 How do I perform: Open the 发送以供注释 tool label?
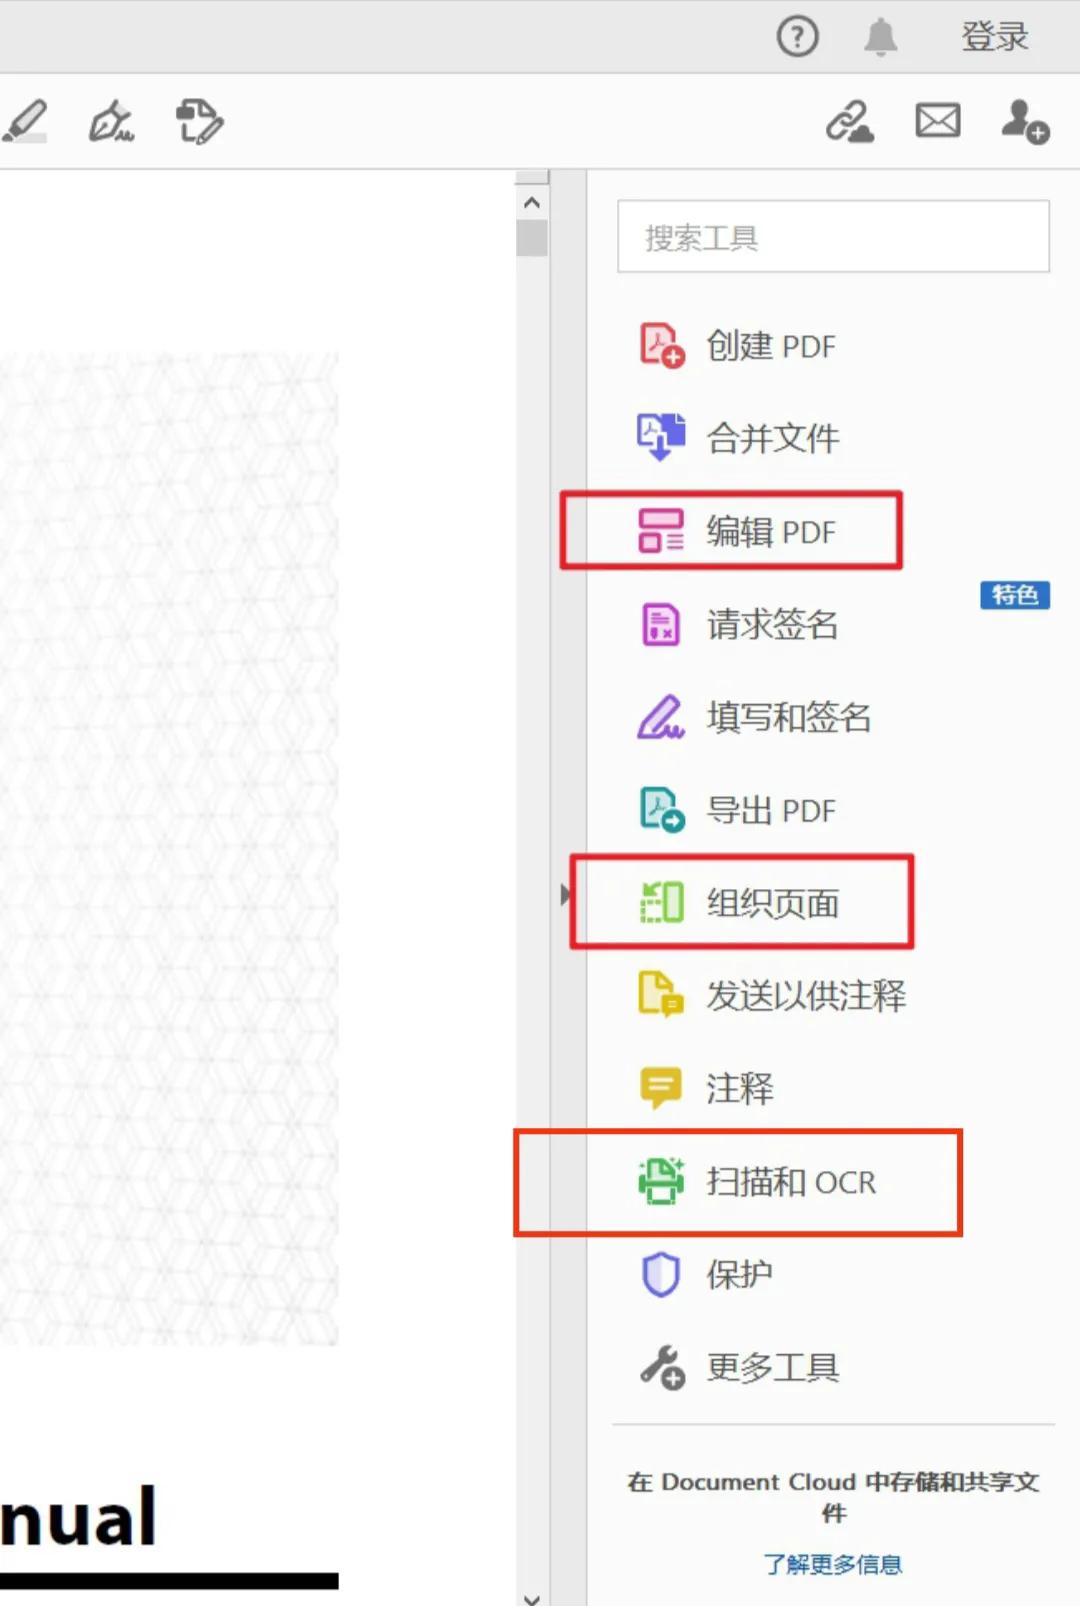(x=806, y=996)
